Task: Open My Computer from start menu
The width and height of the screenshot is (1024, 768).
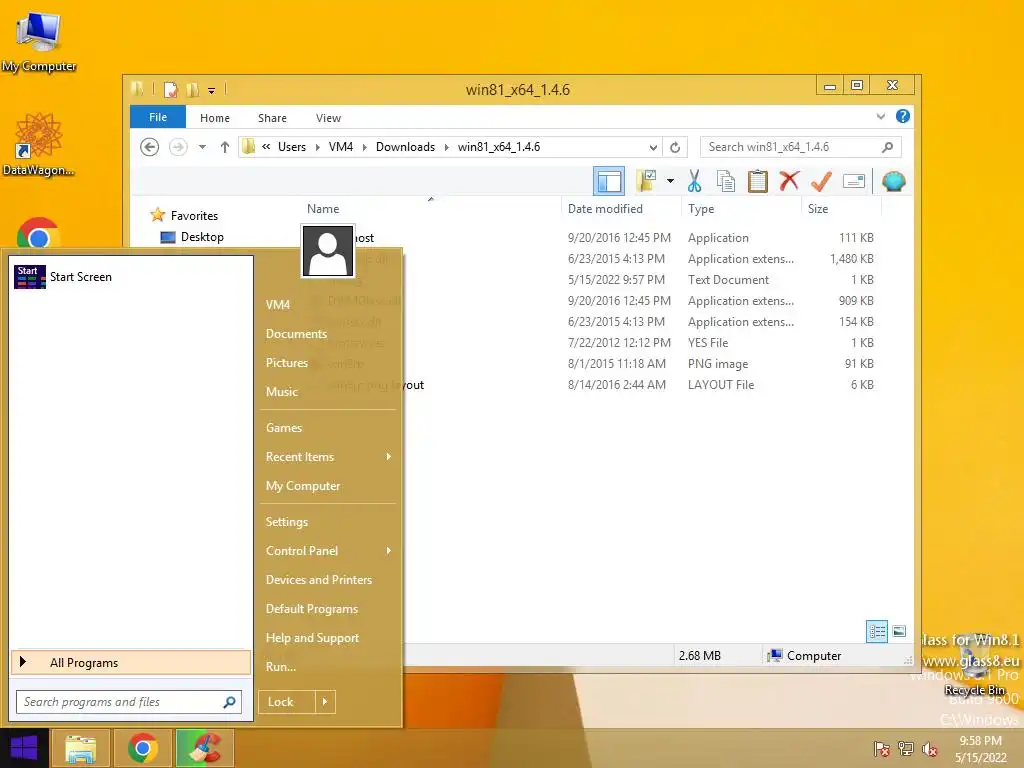Action: 303,486
